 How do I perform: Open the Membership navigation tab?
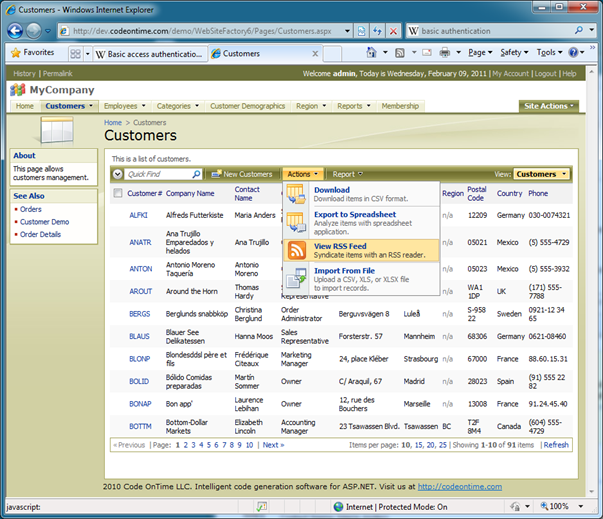coord(400,106)
